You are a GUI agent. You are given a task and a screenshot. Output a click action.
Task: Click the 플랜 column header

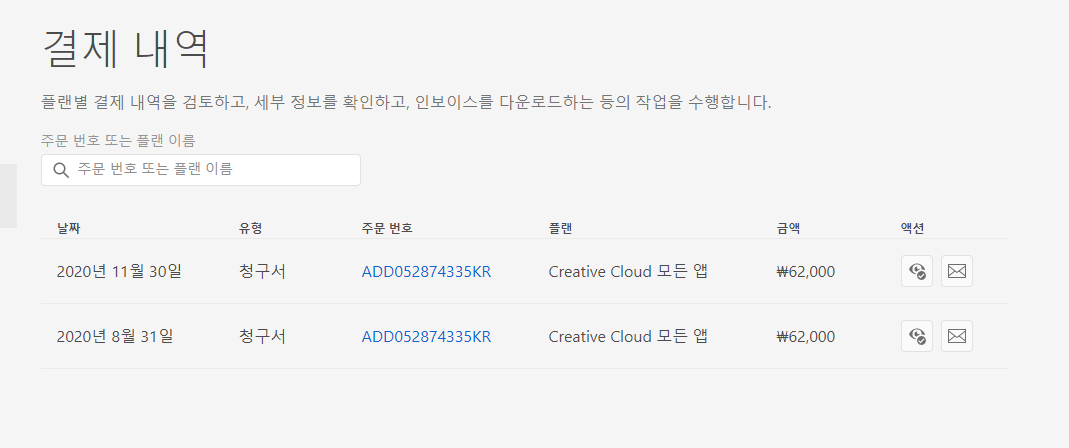click(560, 228)
